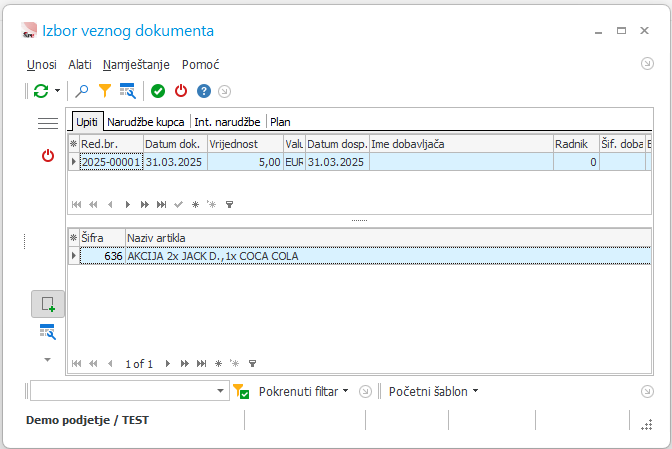Select row AKCIJA 2x JACK D.,1x COCA COLA
This screenshot has height=449, width=672.
coord(388,256)
